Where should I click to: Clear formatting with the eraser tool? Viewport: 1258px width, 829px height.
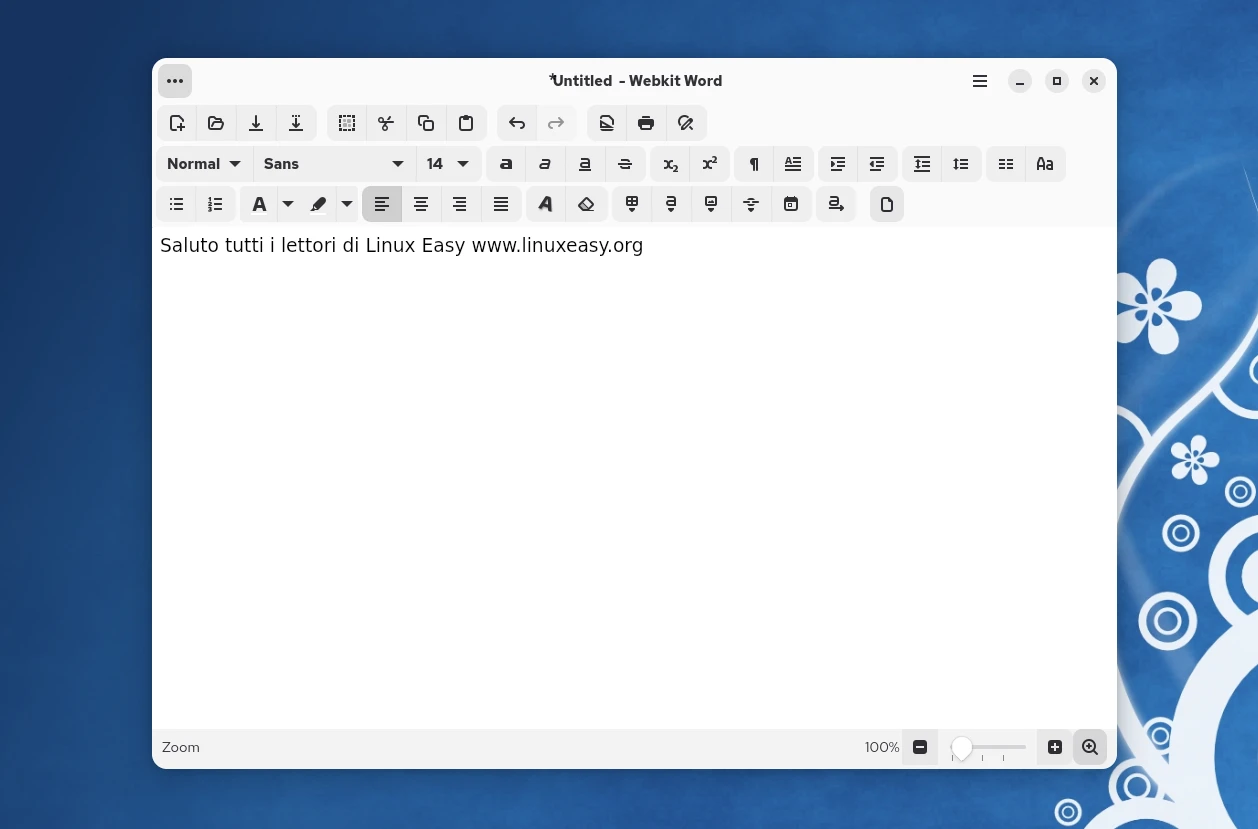point(586,204)
